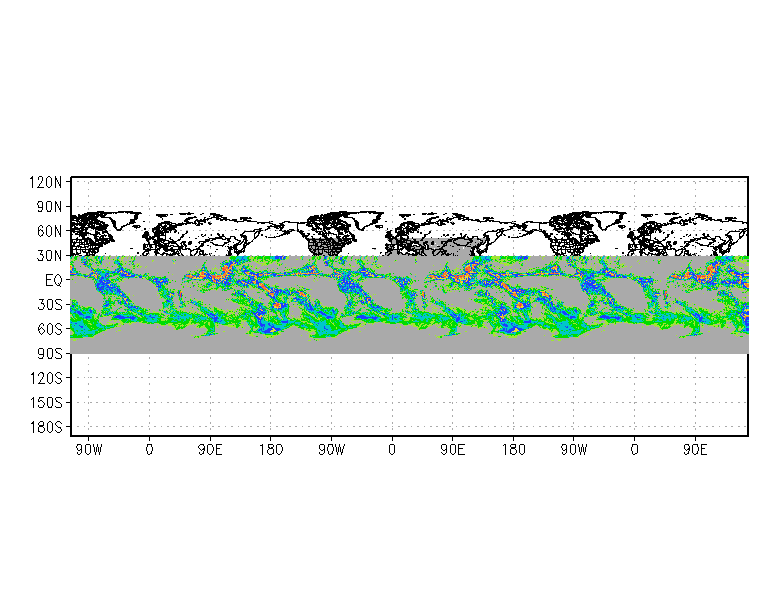Viewport: 784px width, 612px height.
Task: Click the rightmost 90E longitude label
Action: (x=696, y=450)
